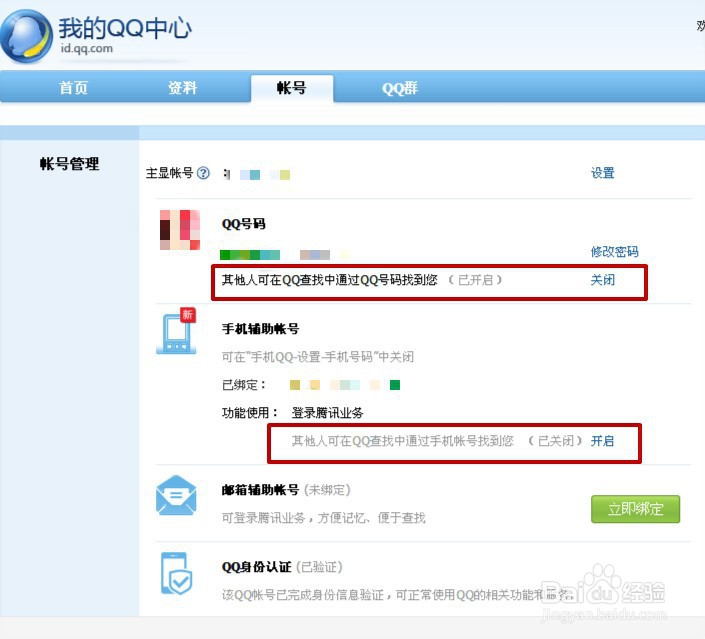Click the 其他人可在QQ查找中通过QQ号码找到您 text
This screenshot has height=639, width=705.
330,280
